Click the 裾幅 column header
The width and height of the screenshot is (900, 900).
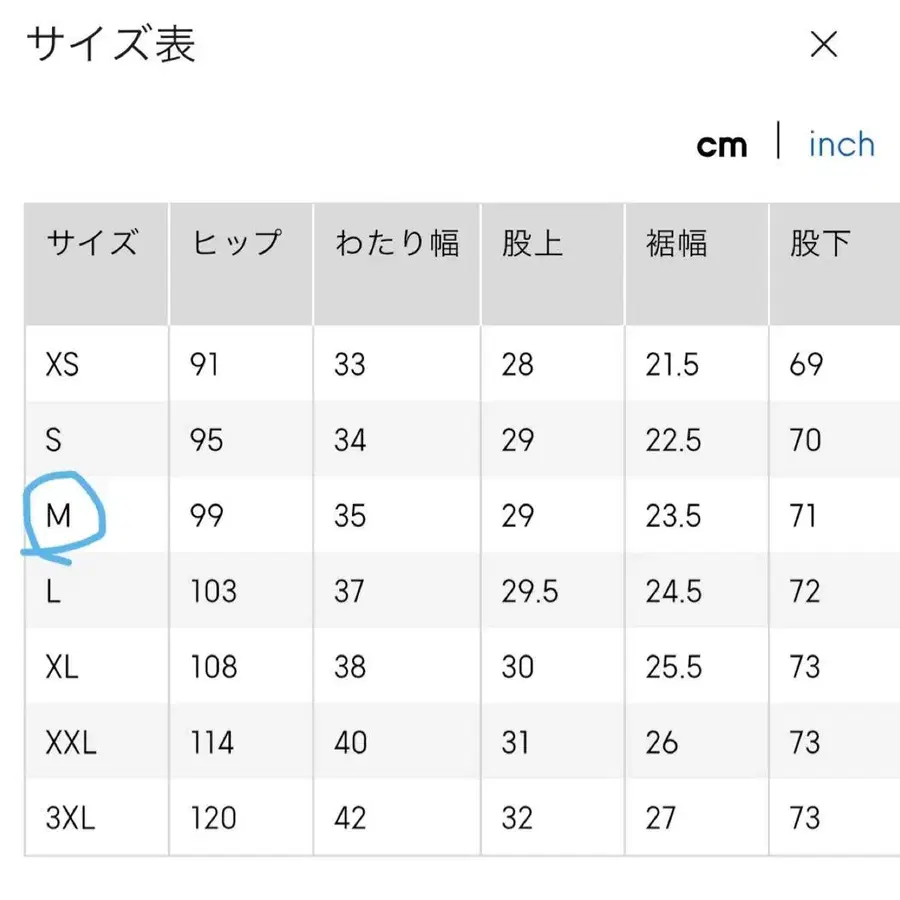(x=675, y=243)
